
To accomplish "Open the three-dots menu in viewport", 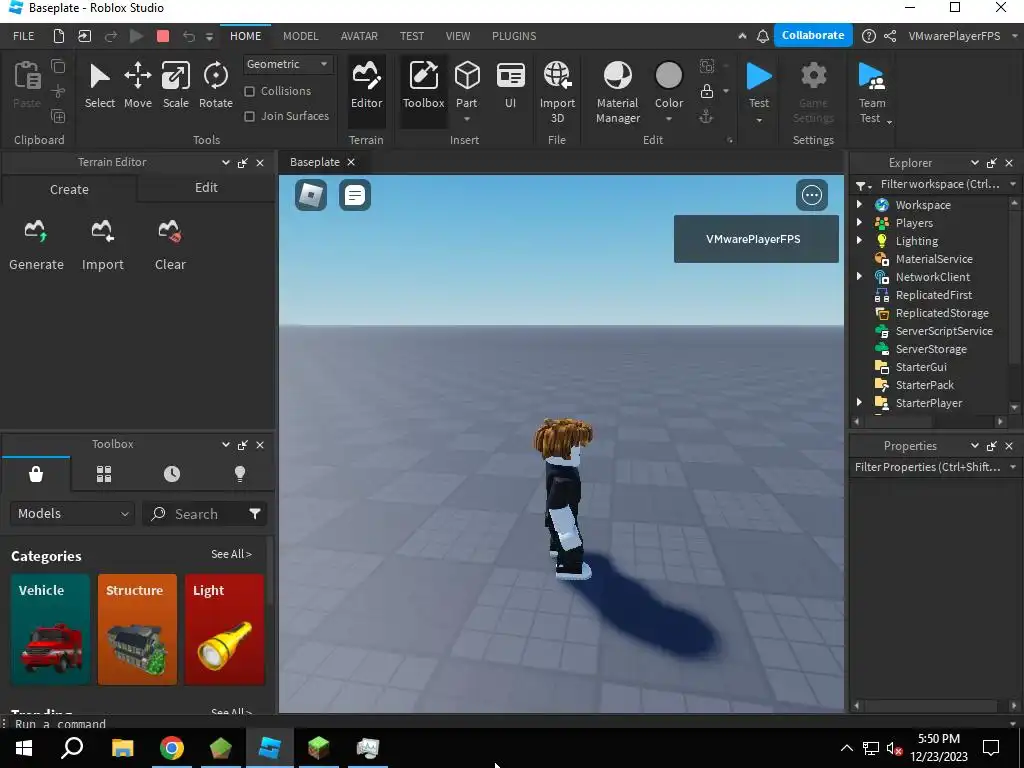I will pyautogui.click(x=812, y=195).
